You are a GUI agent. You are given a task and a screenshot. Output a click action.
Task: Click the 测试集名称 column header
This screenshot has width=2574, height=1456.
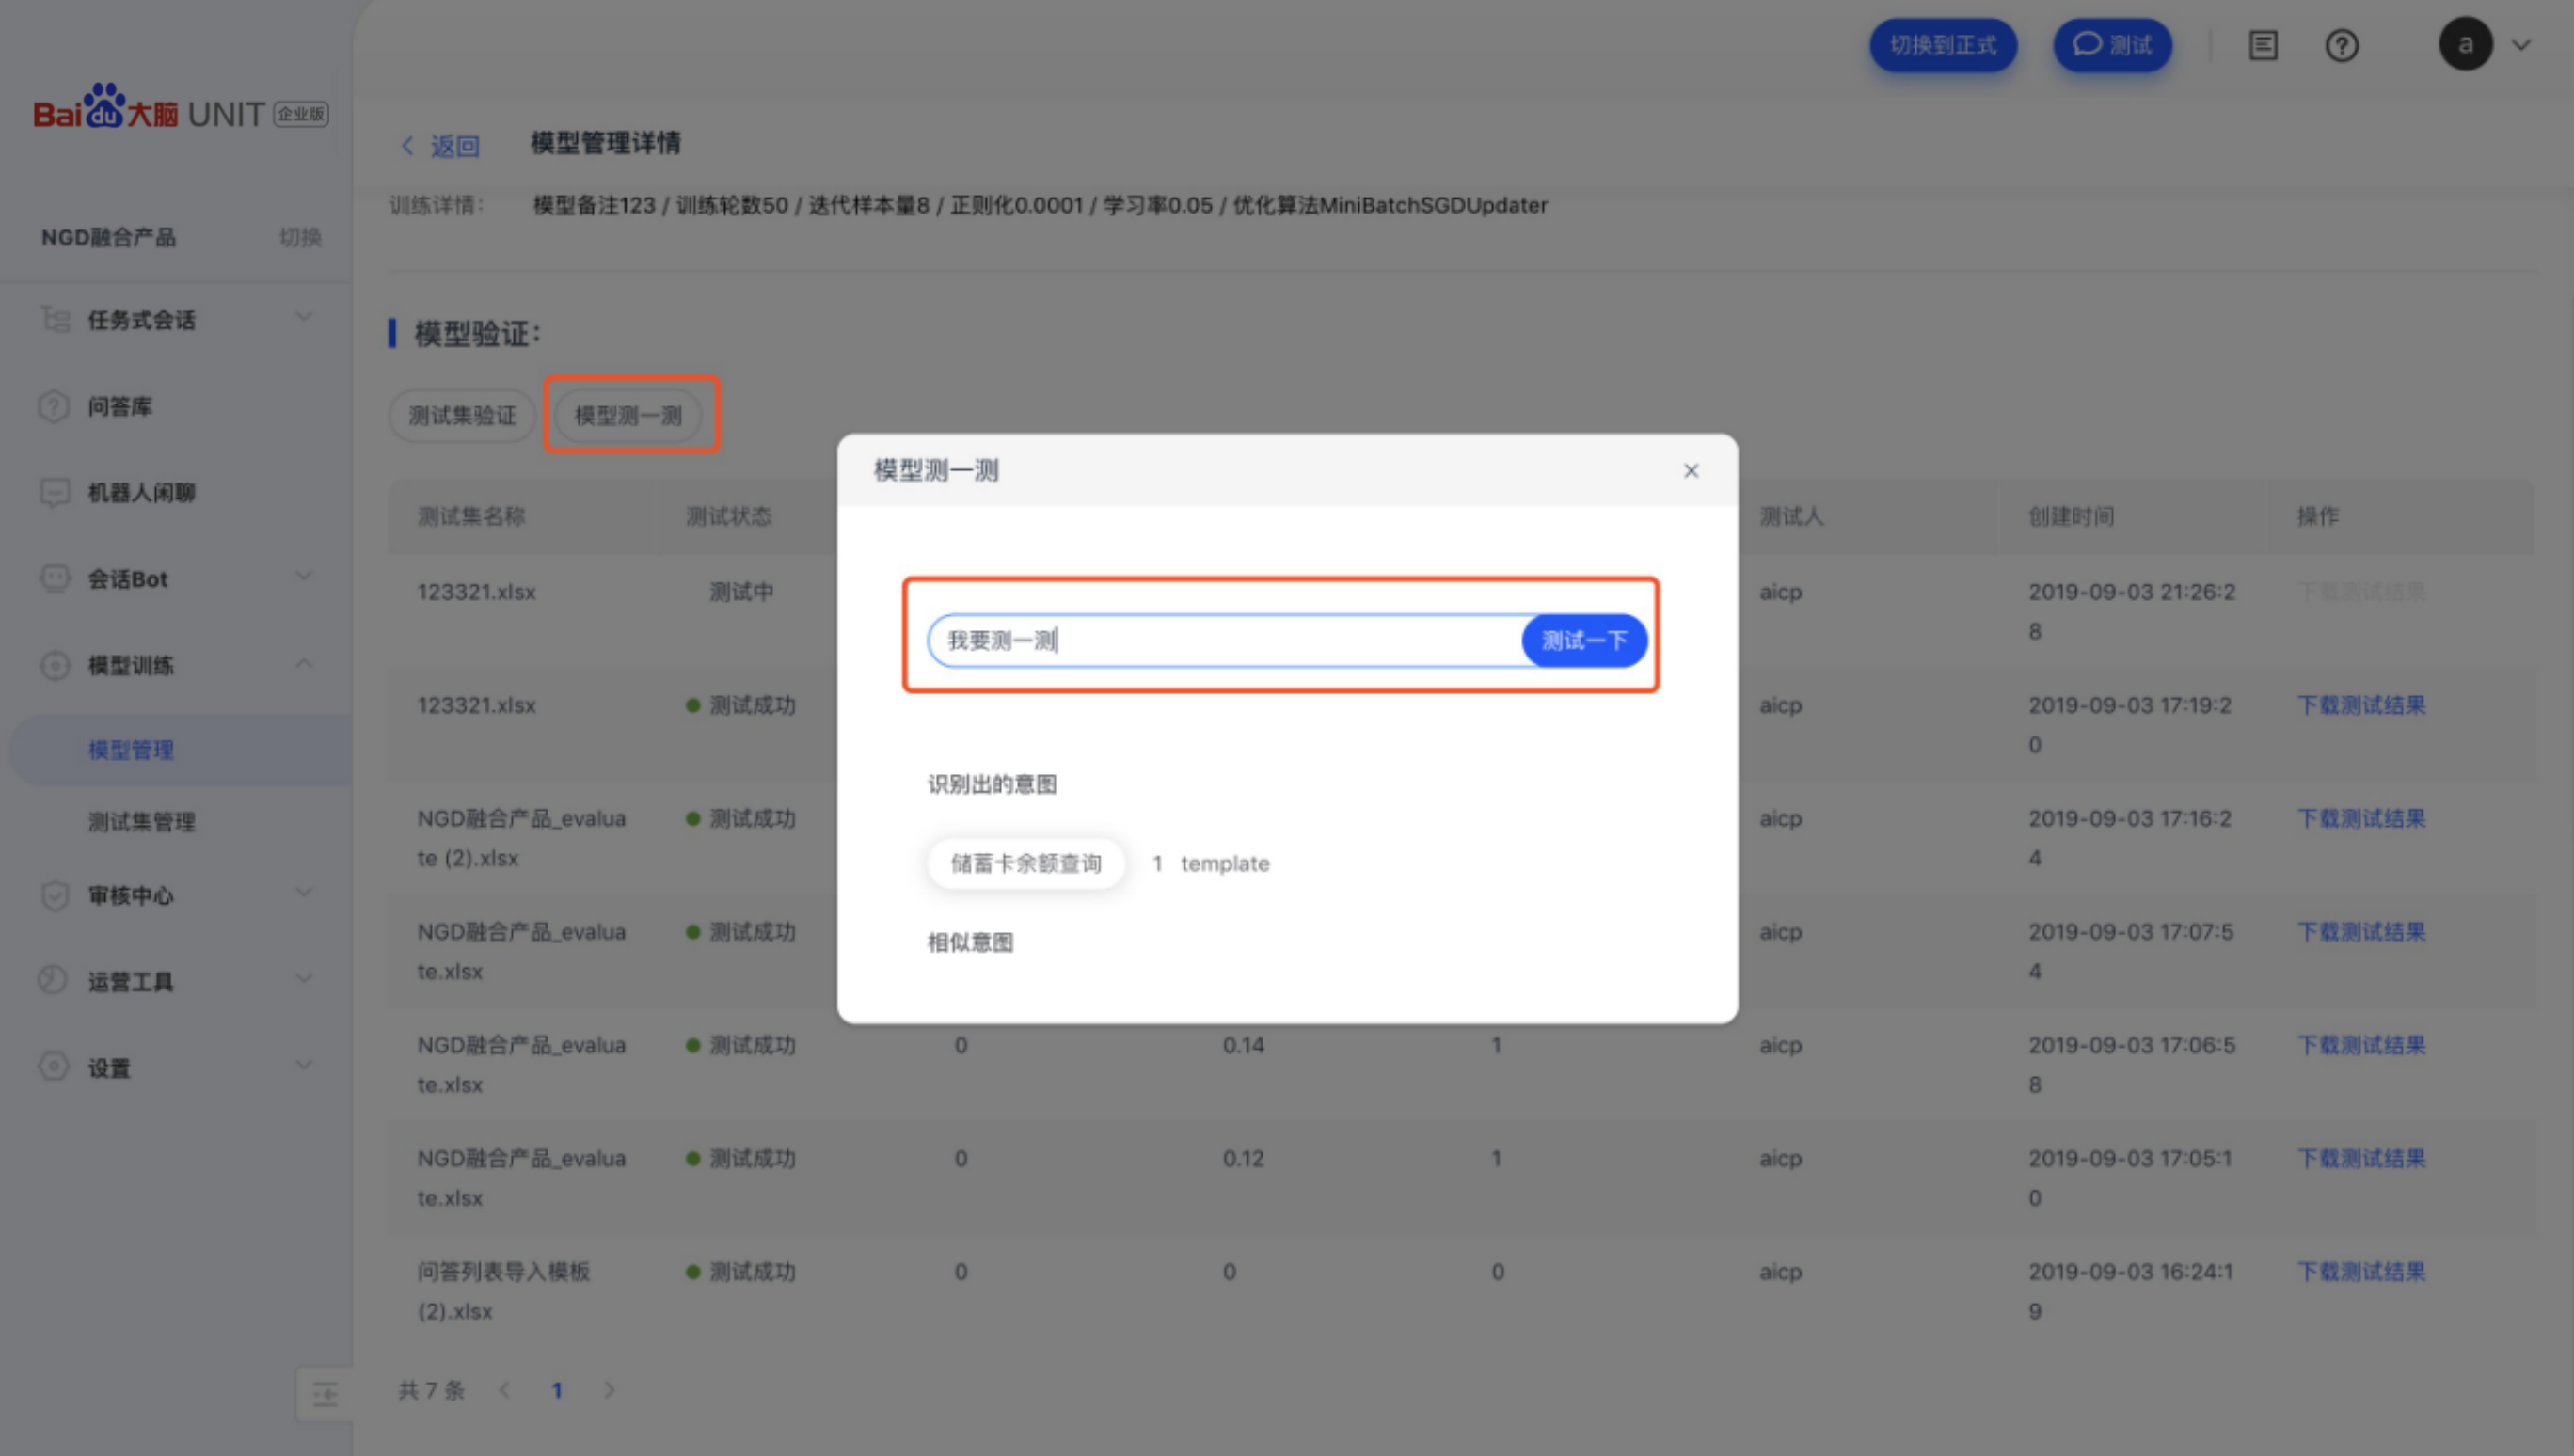tap(471, 516)
